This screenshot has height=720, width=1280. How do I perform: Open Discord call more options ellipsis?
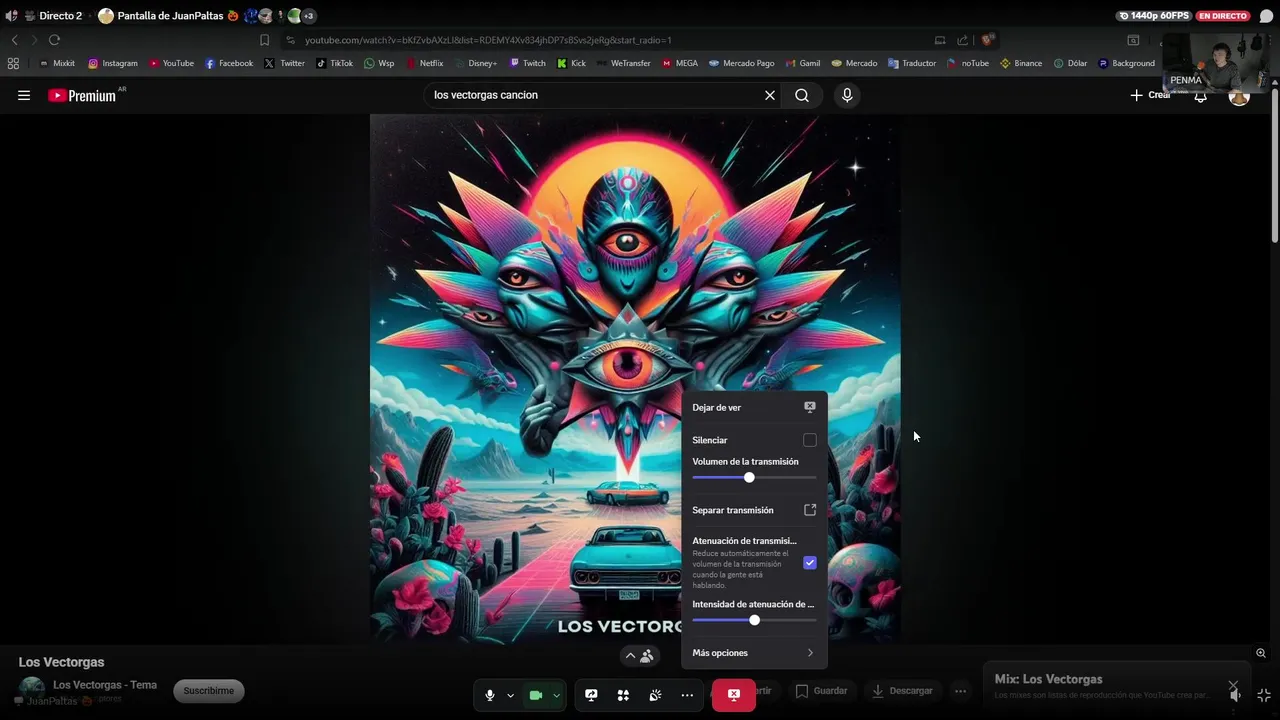coord(687,695)
